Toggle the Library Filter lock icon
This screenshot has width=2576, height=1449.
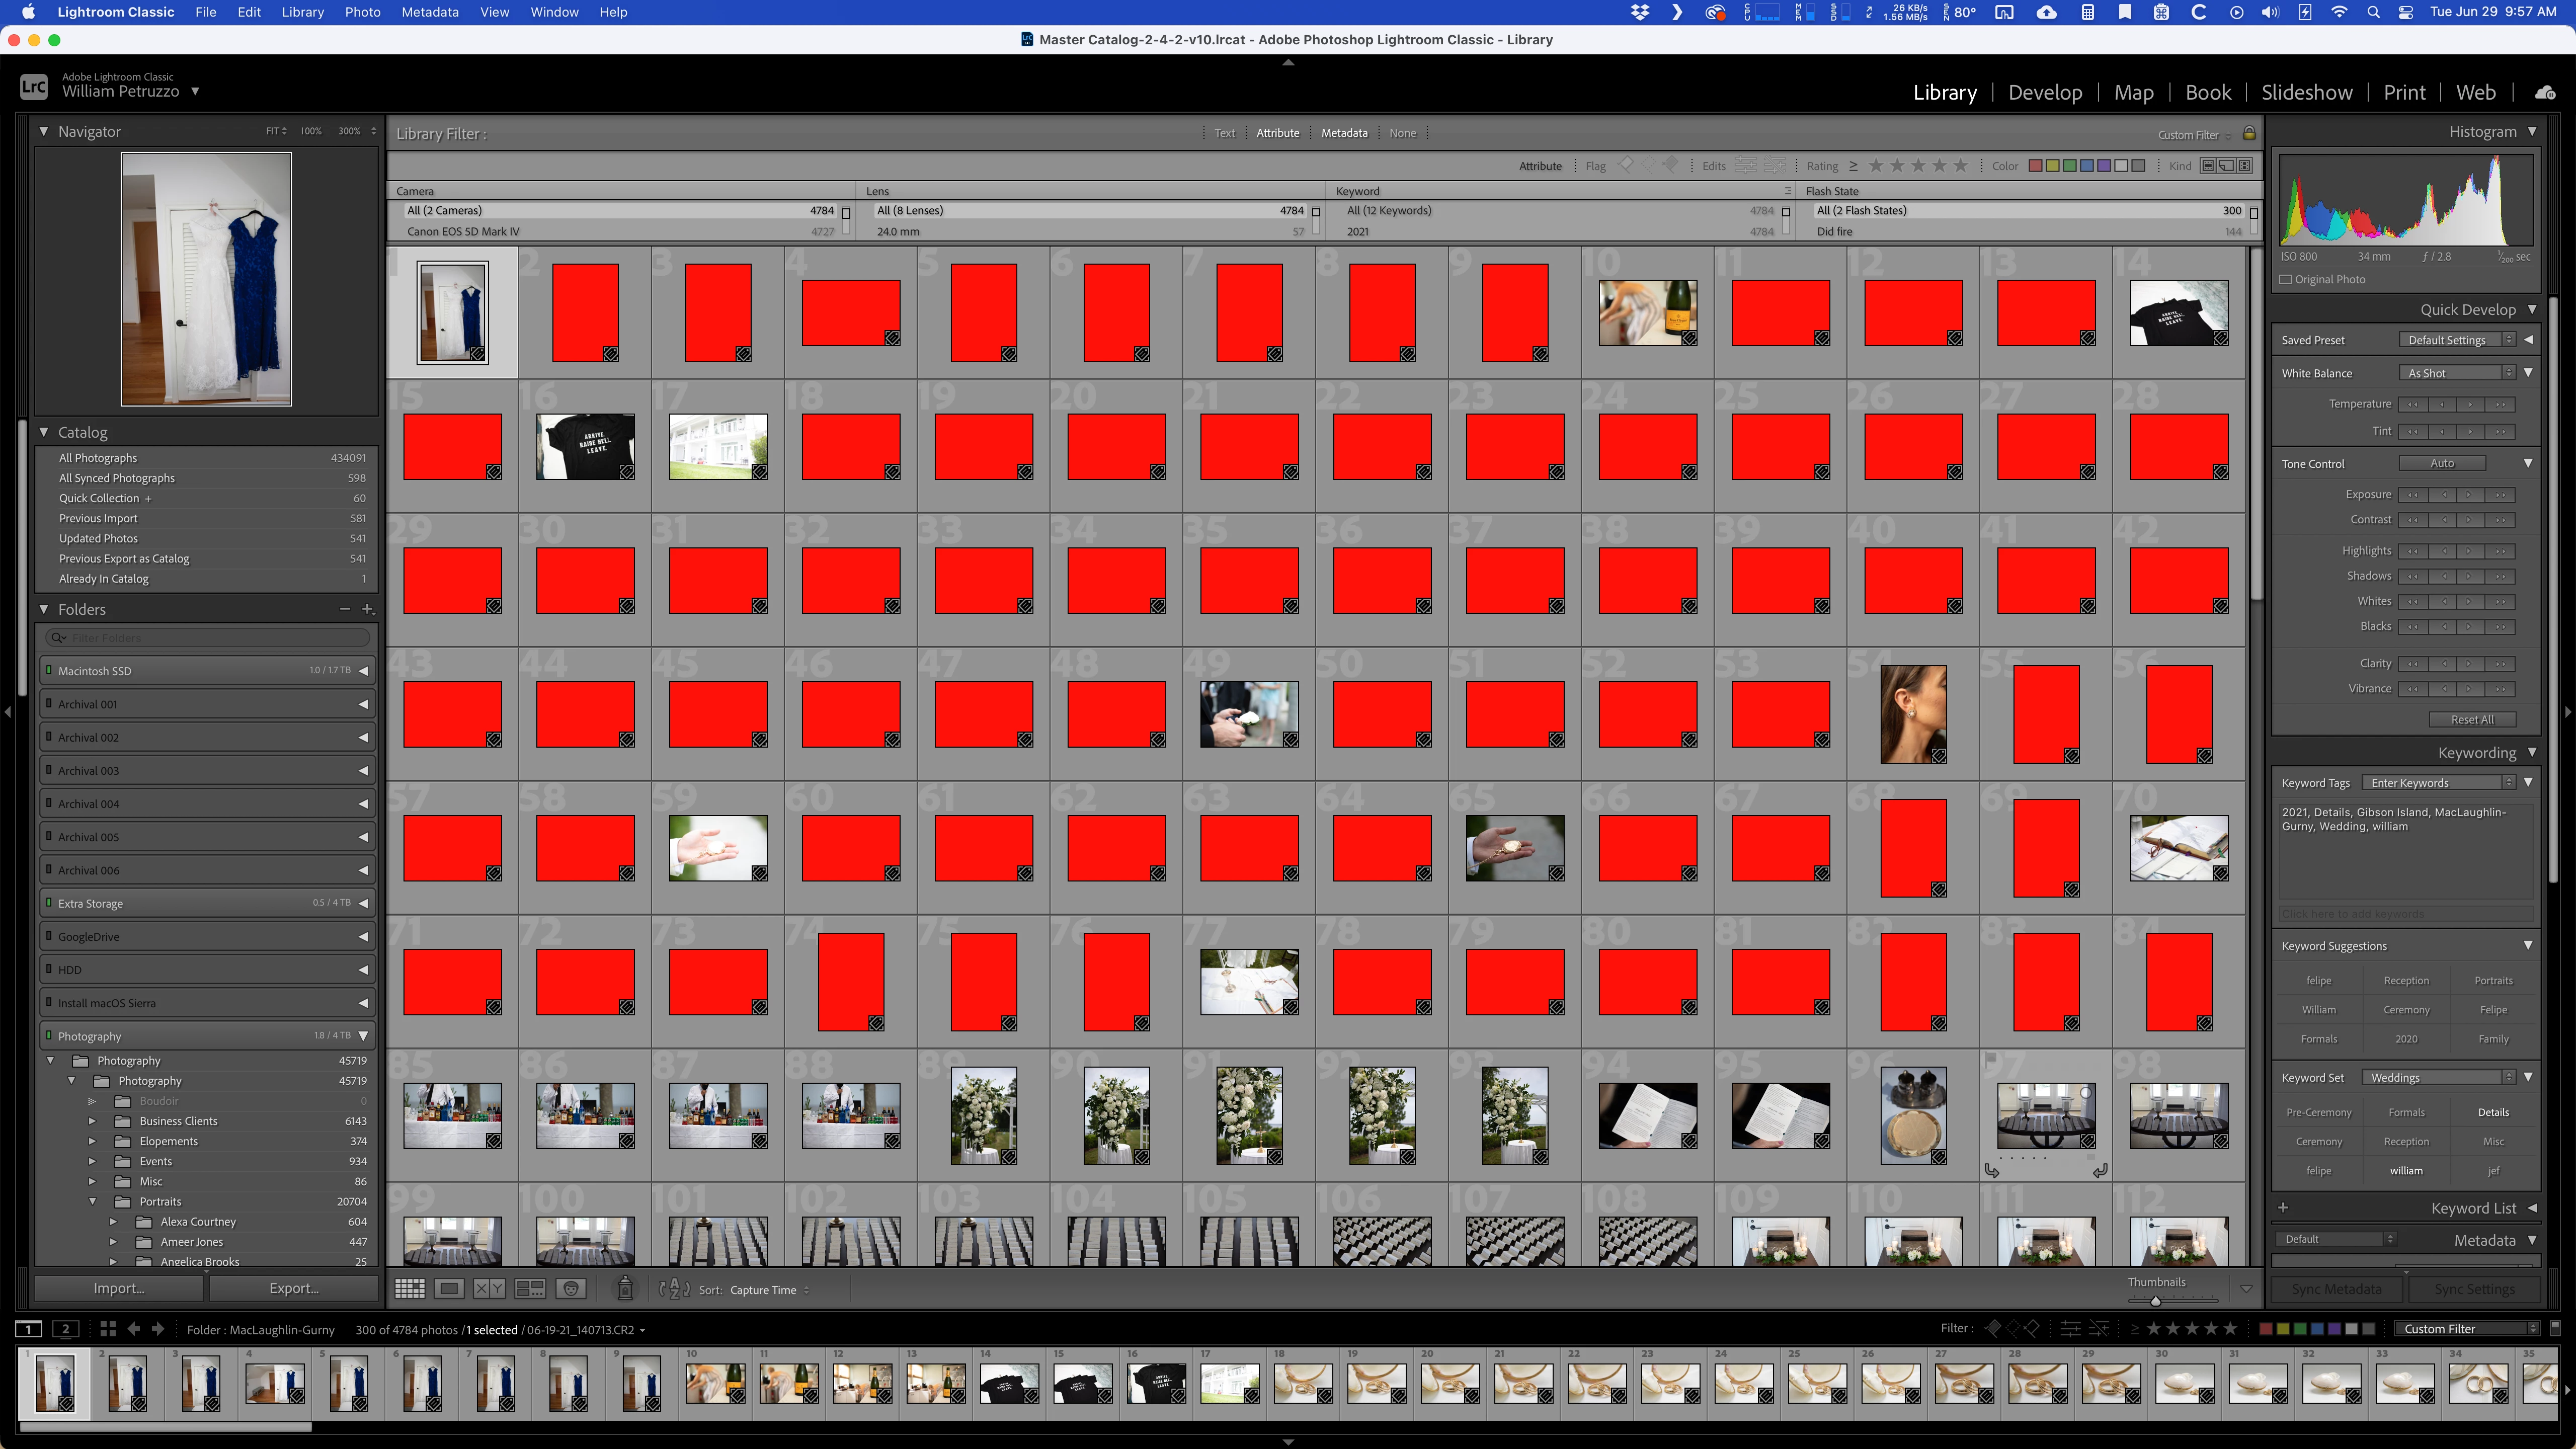(2249, 133)
